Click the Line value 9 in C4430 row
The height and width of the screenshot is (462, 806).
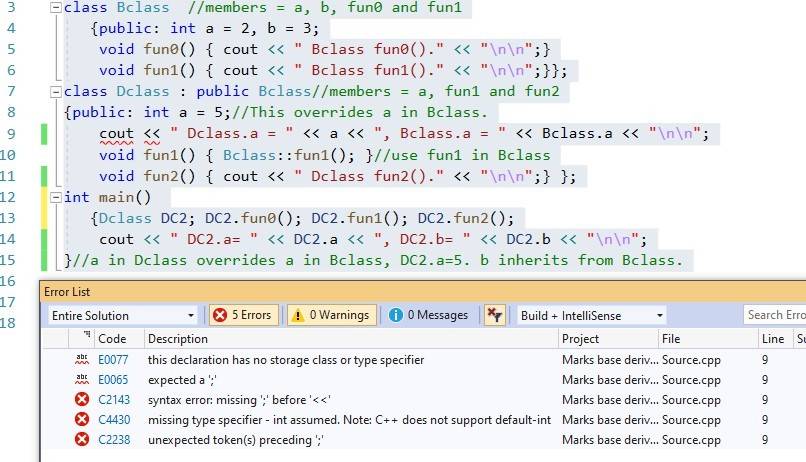pos(765,420)
